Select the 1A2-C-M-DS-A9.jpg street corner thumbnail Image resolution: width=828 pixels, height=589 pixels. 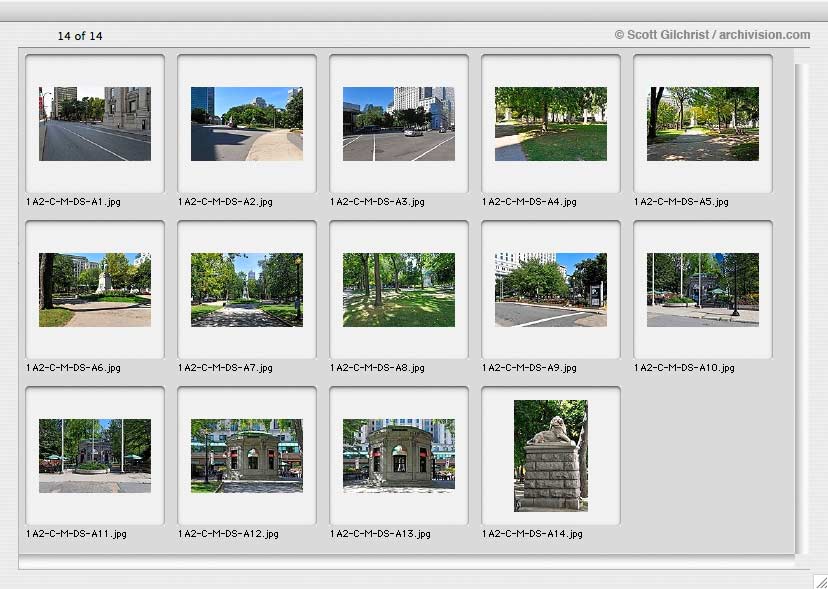pos(551,289)
